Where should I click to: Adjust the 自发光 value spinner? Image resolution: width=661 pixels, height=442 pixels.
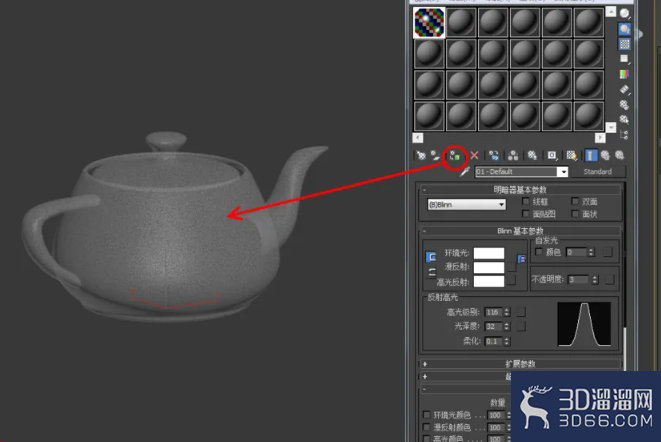click(x=591, y=252)
